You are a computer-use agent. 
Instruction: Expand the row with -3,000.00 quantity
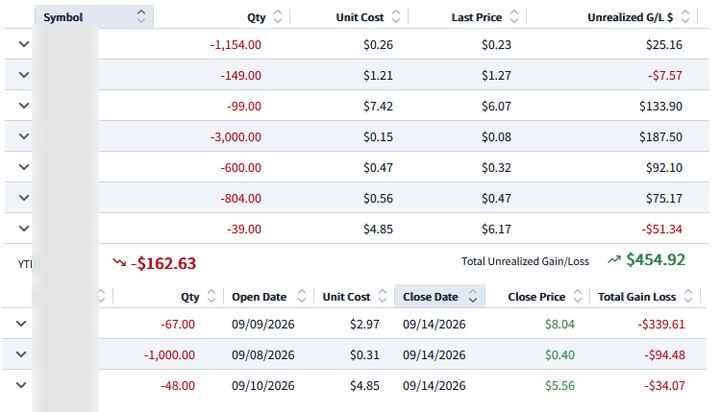point(24,136)
